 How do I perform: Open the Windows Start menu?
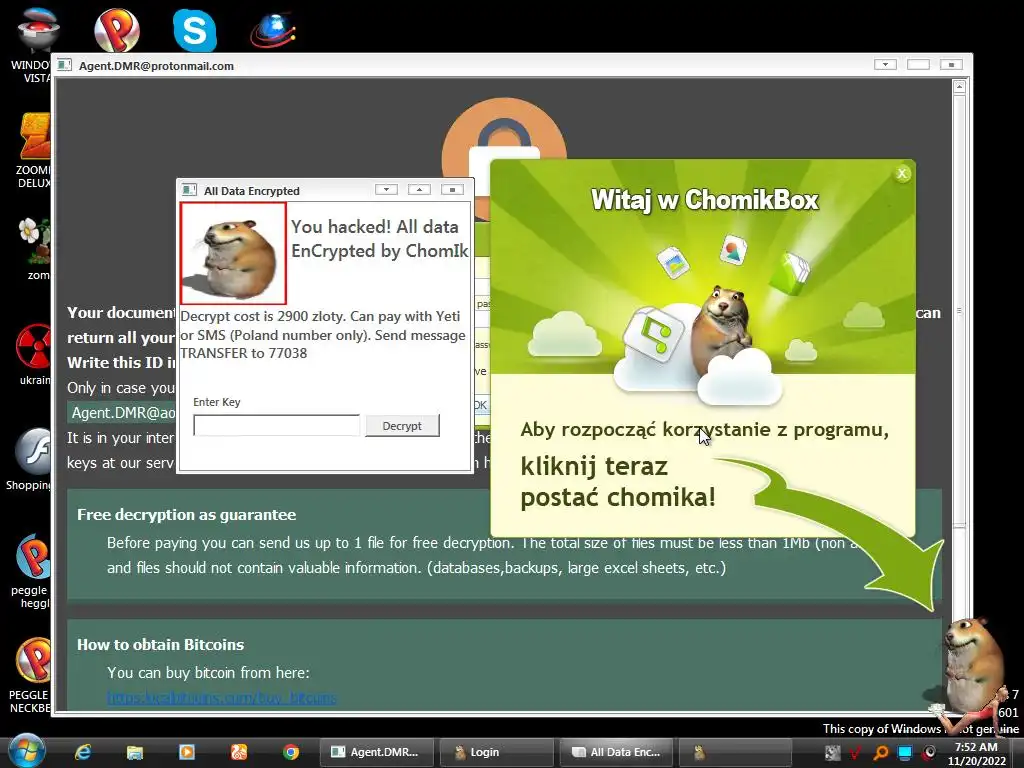27,752
